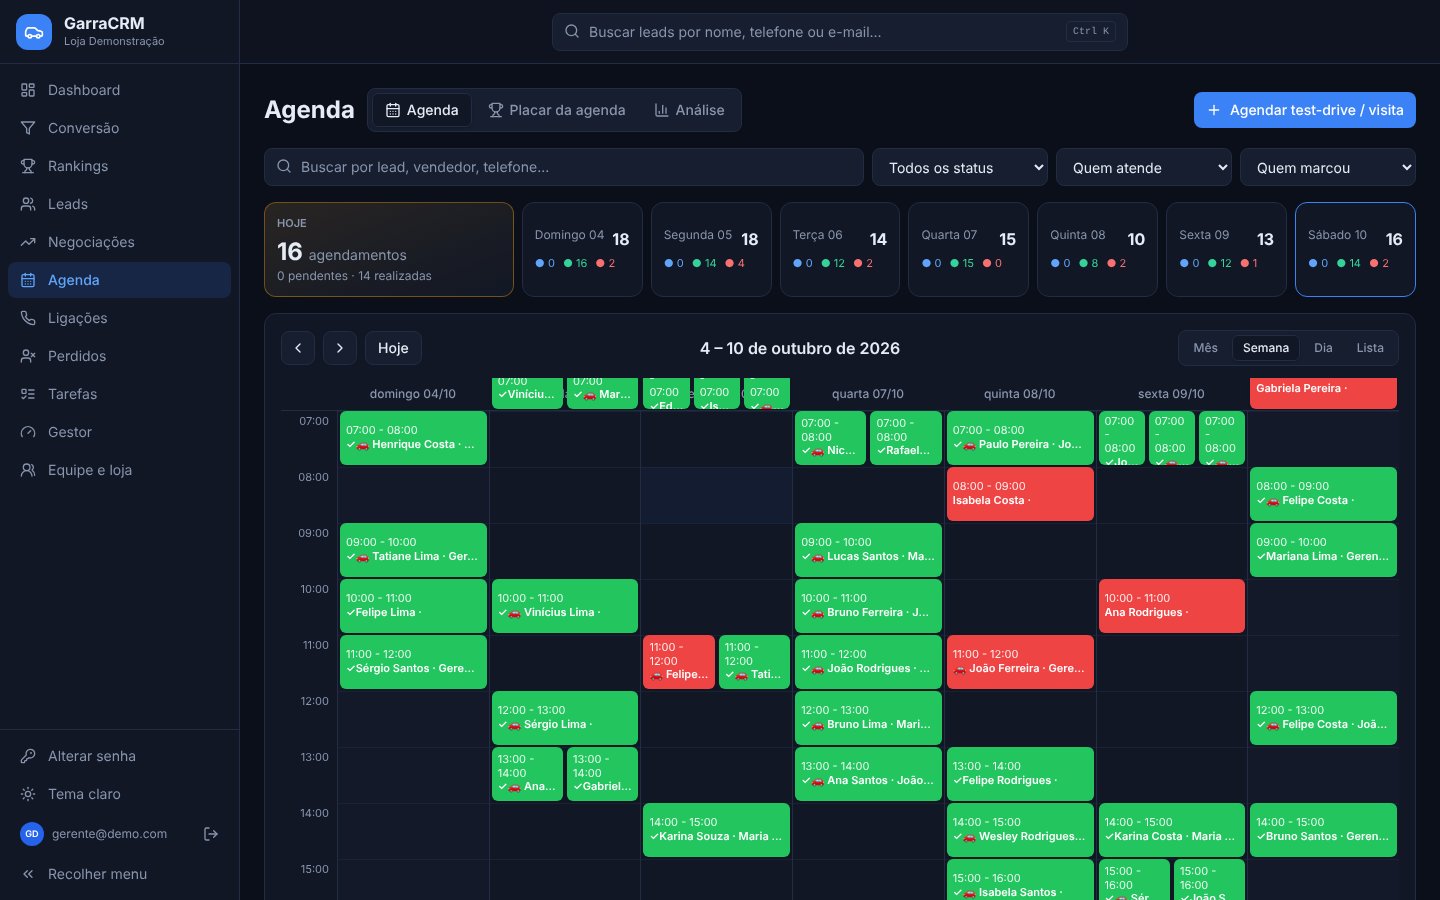1440x900 pixels.
Task: Open Henrique Costa 07:00 appointment
Action: point(413,438)
